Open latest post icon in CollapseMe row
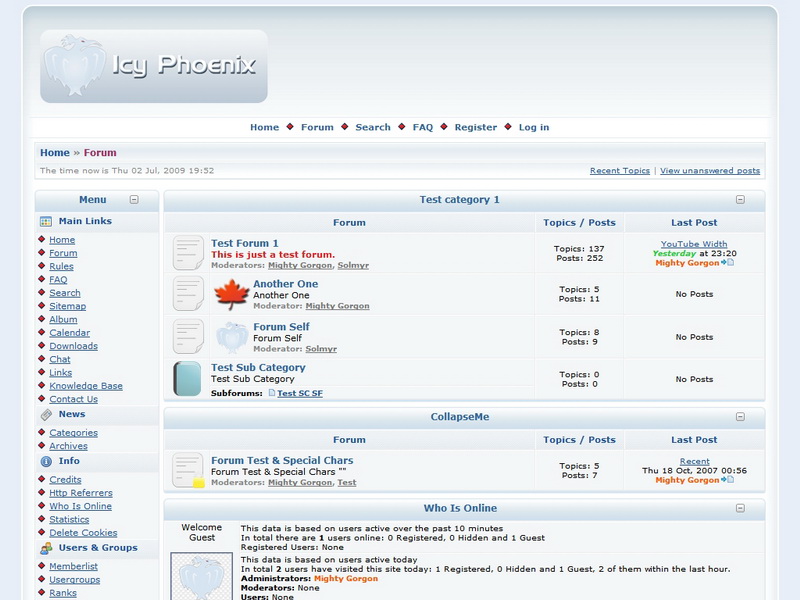This screenshot has width=800, height=600. coord(728,480)
